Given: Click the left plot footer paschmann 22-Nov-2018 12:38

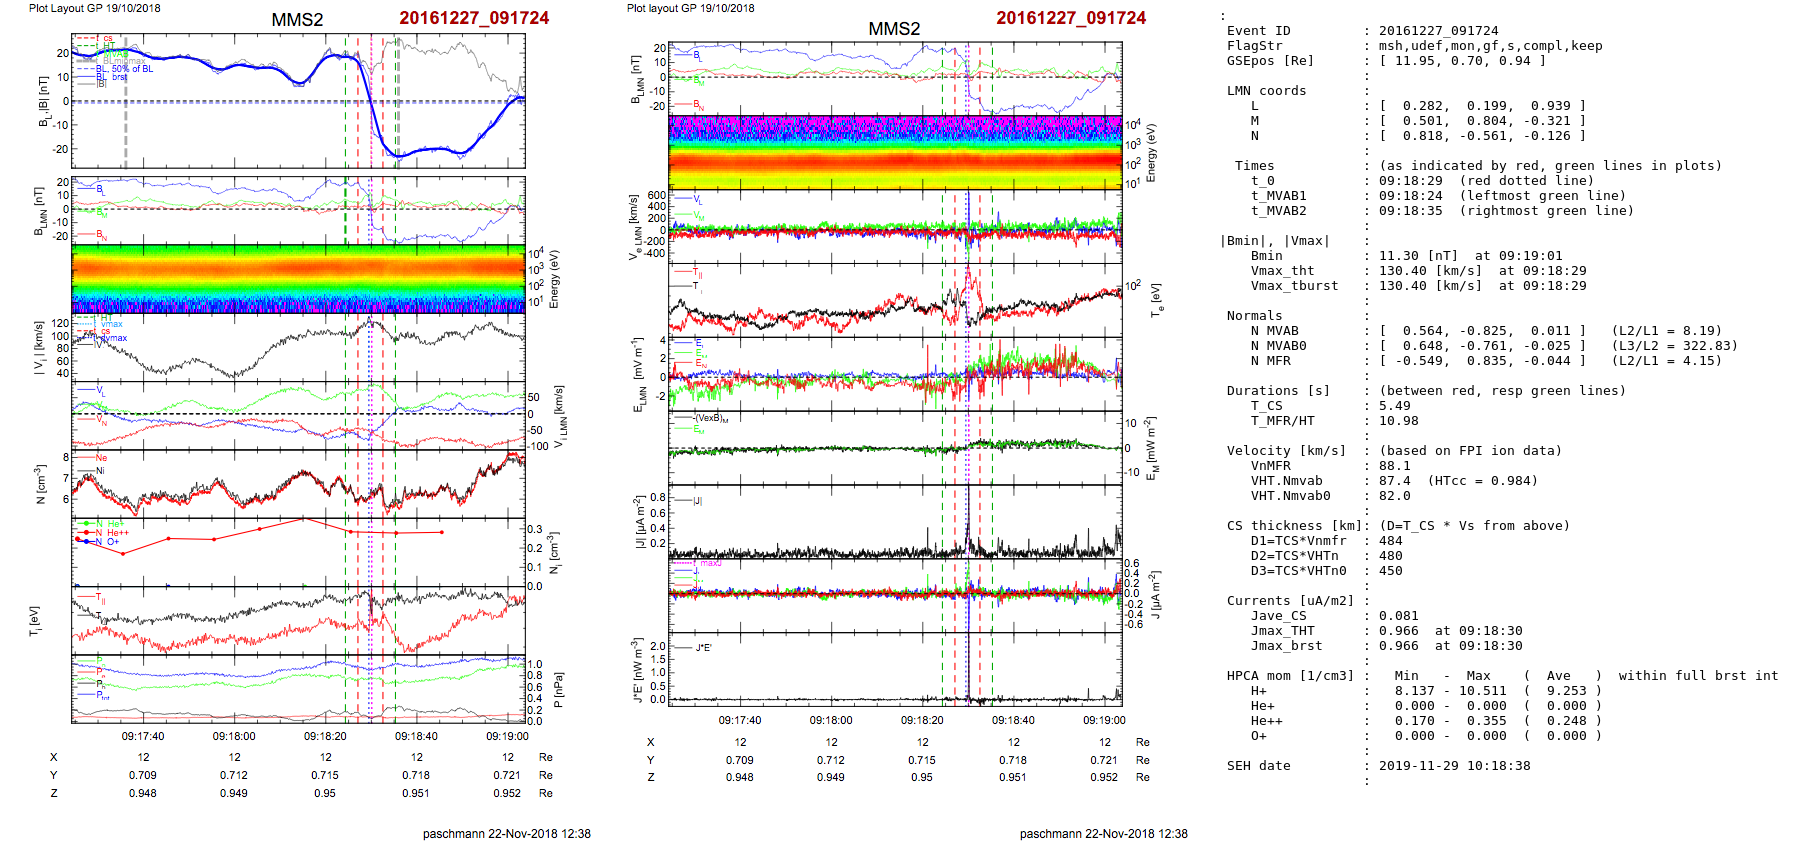Looking at the screenshot, I should click(506, 833).
